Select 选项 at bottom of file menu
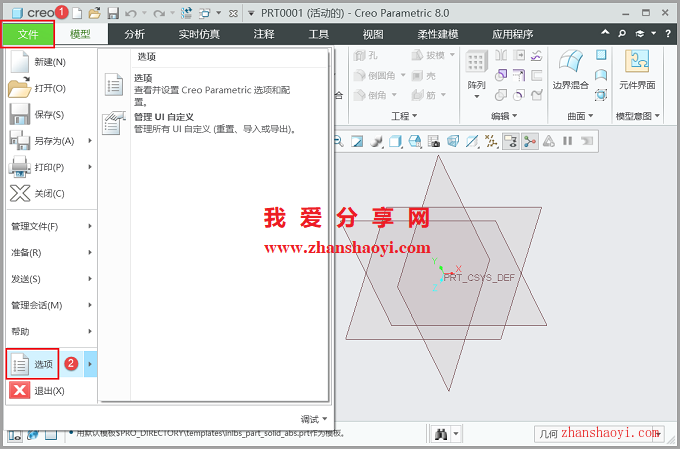The image size is (680, 449). pyautogui.click(x=33, y=364)
